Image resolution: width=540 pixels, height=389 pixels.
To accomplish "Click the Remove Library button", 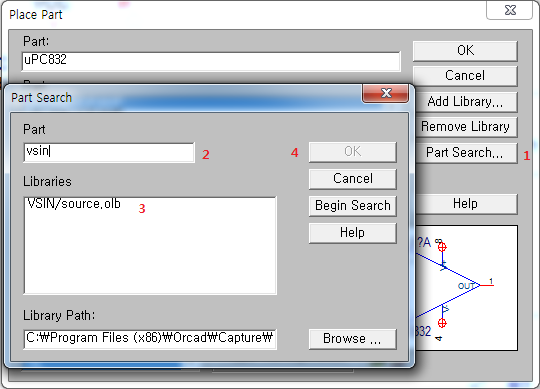I will coord(466,127).
